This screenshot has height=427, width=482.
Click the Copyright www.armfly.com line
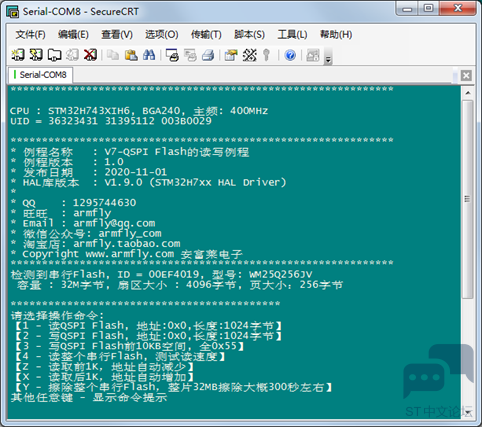click(x=126, y=254)
